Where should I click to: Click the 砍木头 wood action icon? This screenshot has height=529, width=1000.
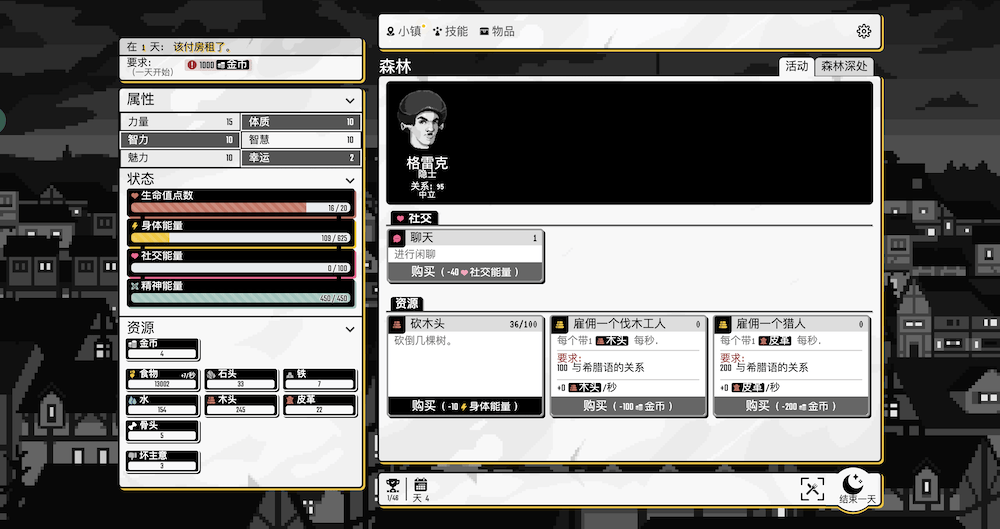396,324
